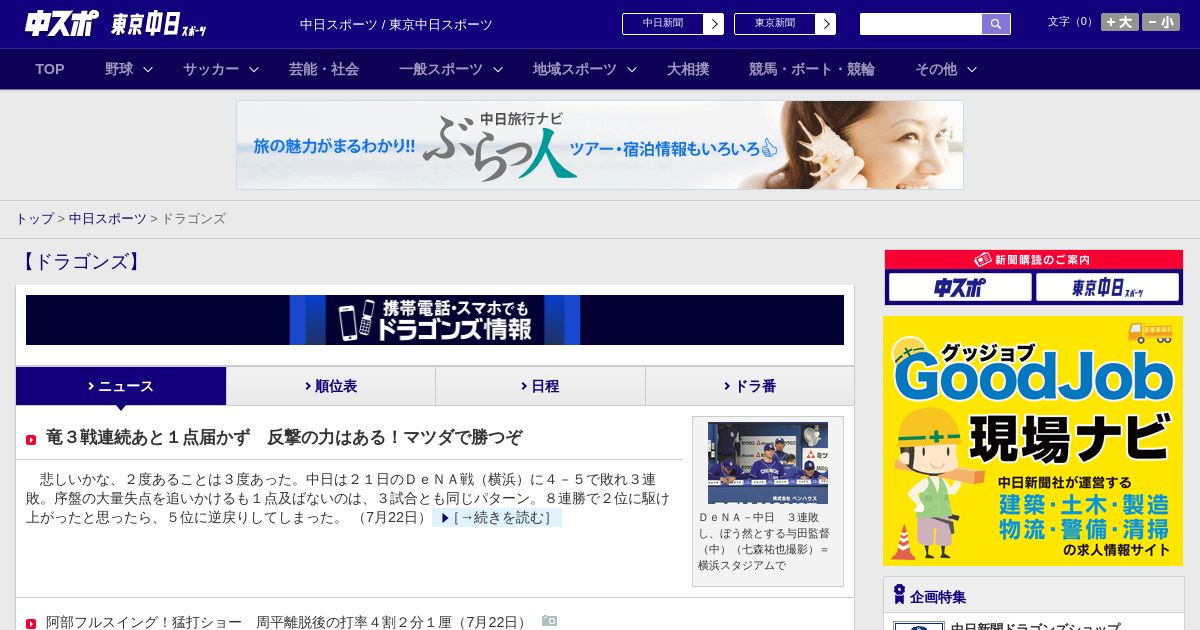The height and width of the screenshot is (630, 1200).
Task: Click the 中スポ logo in header
Action: [62, 23]
